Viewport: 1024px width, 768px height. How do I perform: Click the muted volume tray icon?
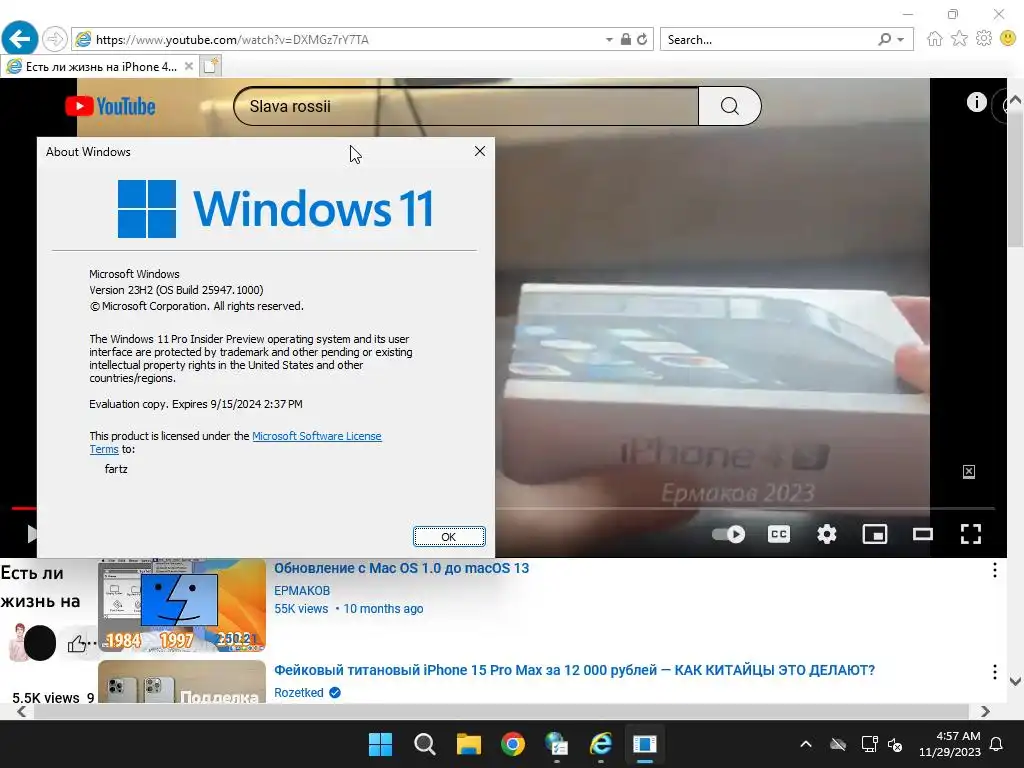(895, 744)
